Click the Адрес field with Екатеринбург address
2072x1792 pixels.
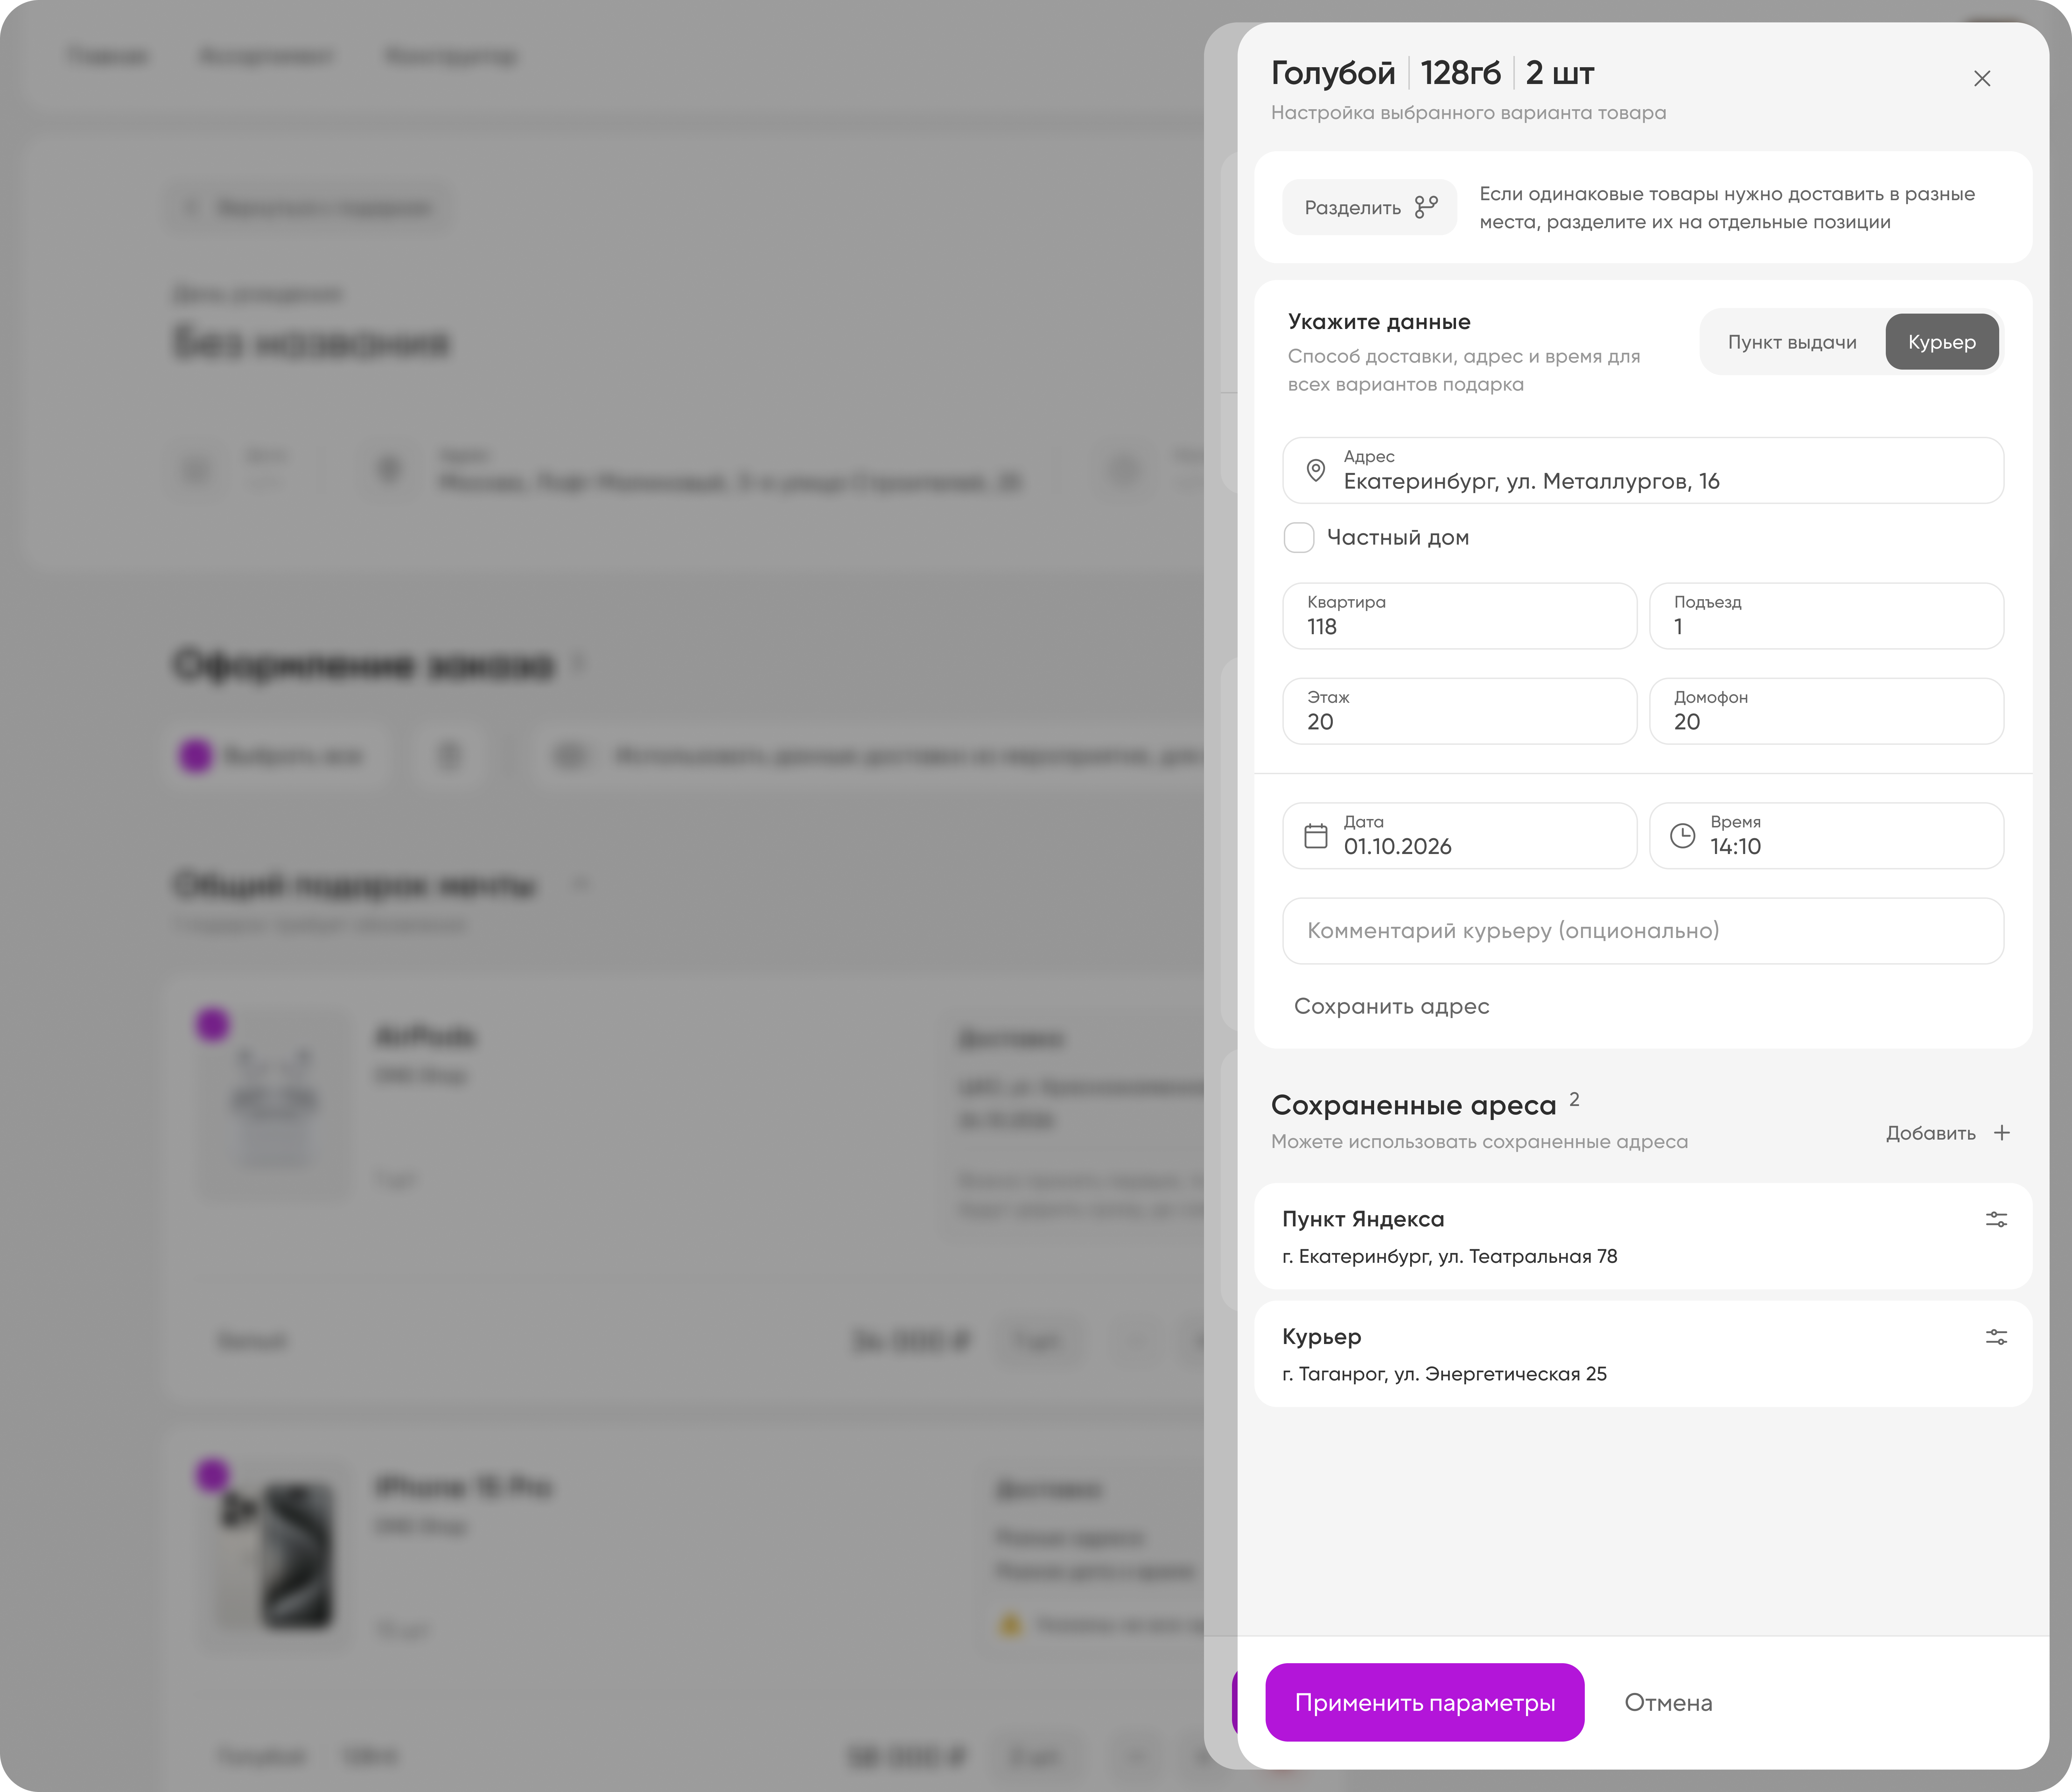coord(1643,470)
